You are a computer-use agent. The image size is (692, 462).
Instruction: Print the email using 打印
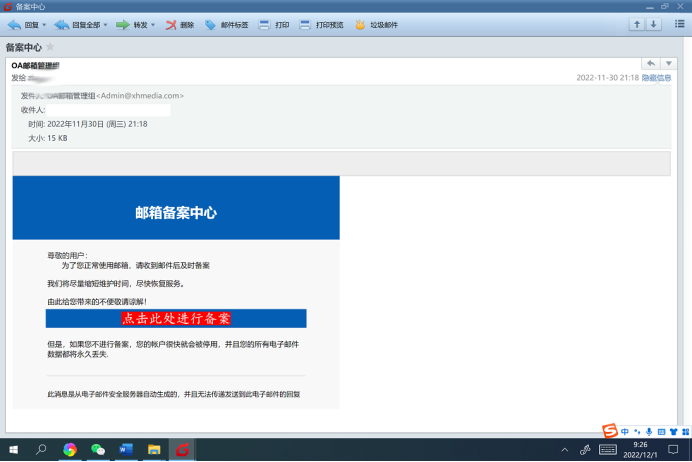pyautogui.click(x=274, y=24)
